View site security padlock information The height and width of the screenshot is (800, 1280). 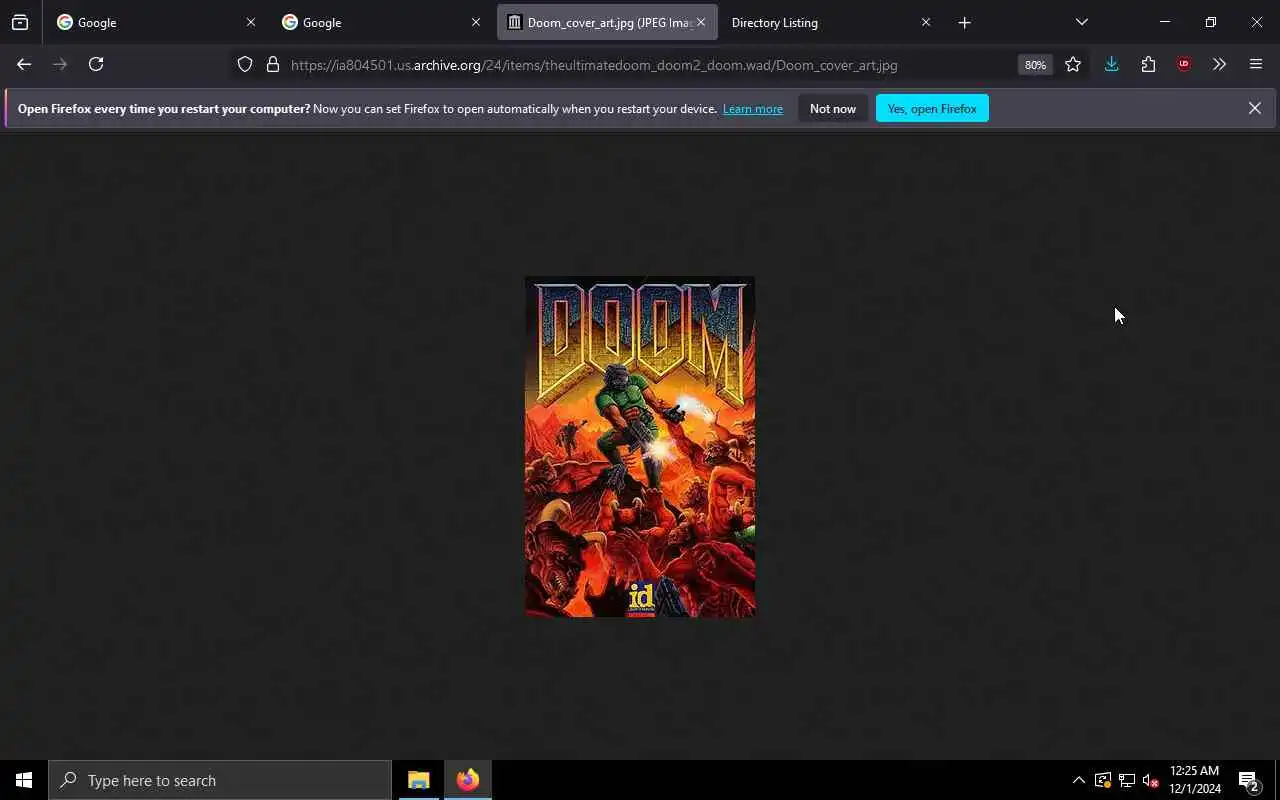(272, 65)
